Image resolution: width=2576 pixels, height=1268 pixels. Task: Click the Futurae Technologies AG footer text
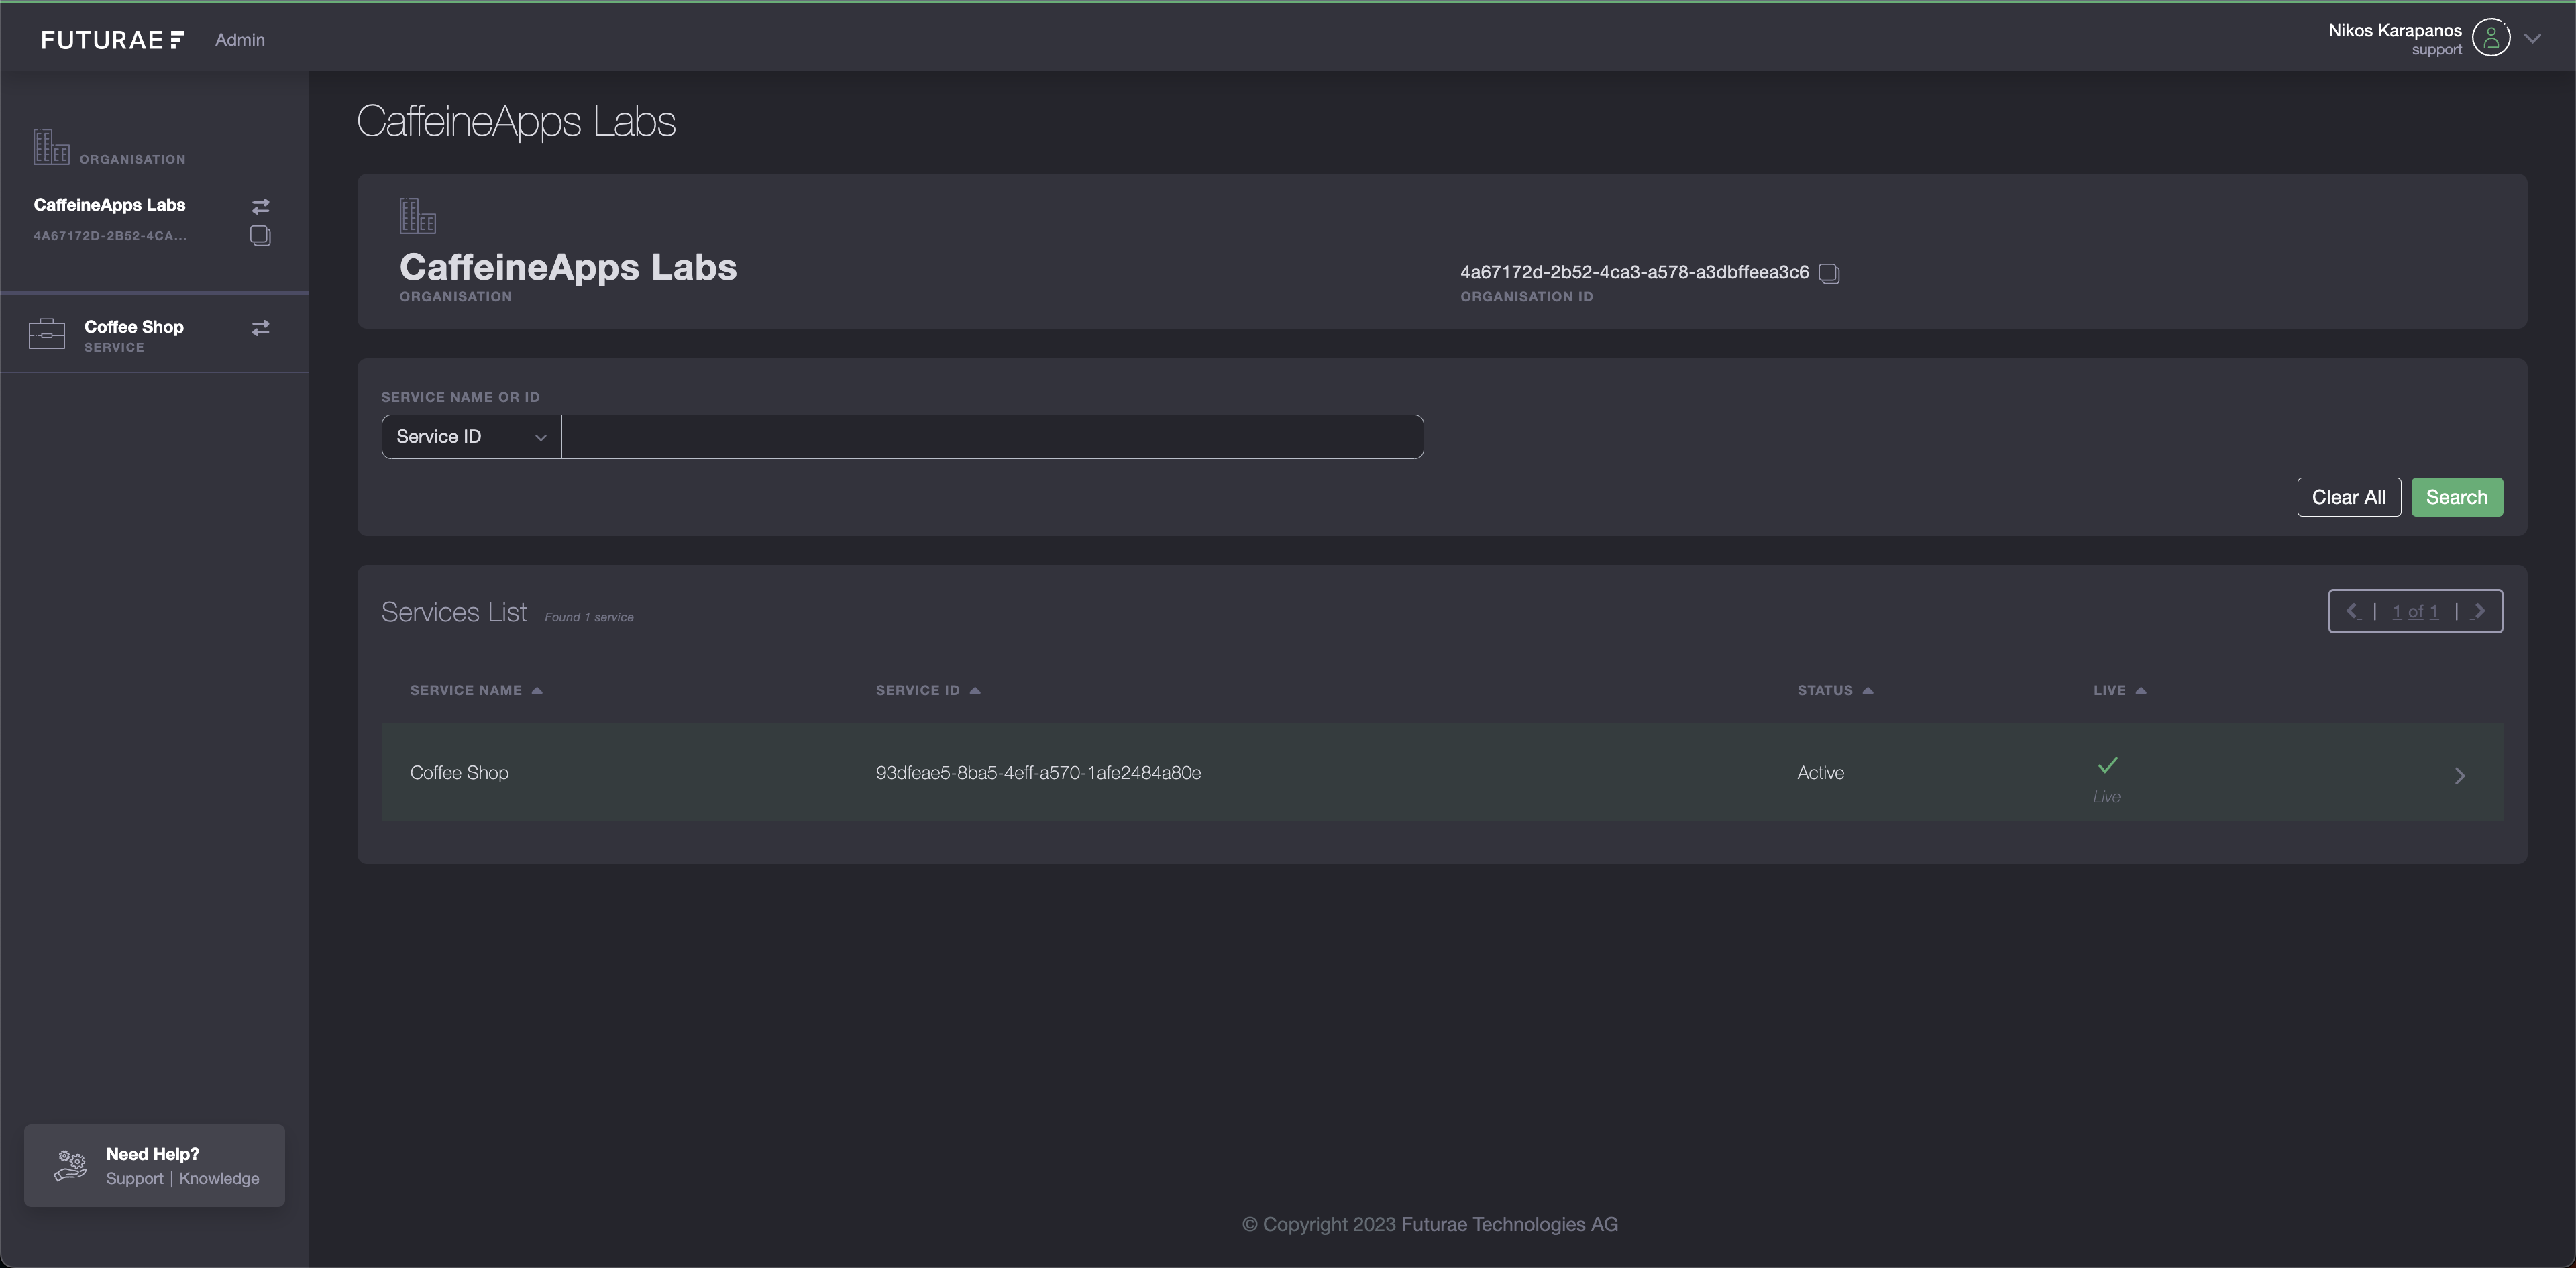[x=1509, y=1224]
